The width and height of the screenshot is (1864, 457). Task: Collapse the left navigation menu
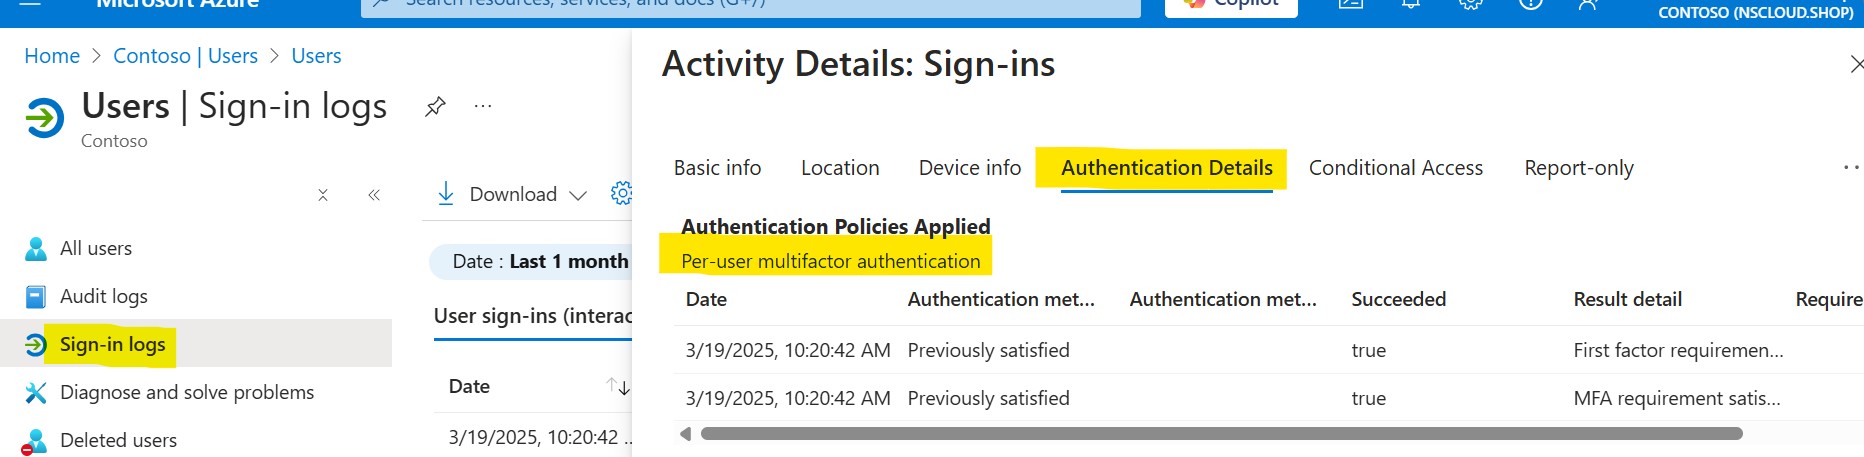click(374, 195)
